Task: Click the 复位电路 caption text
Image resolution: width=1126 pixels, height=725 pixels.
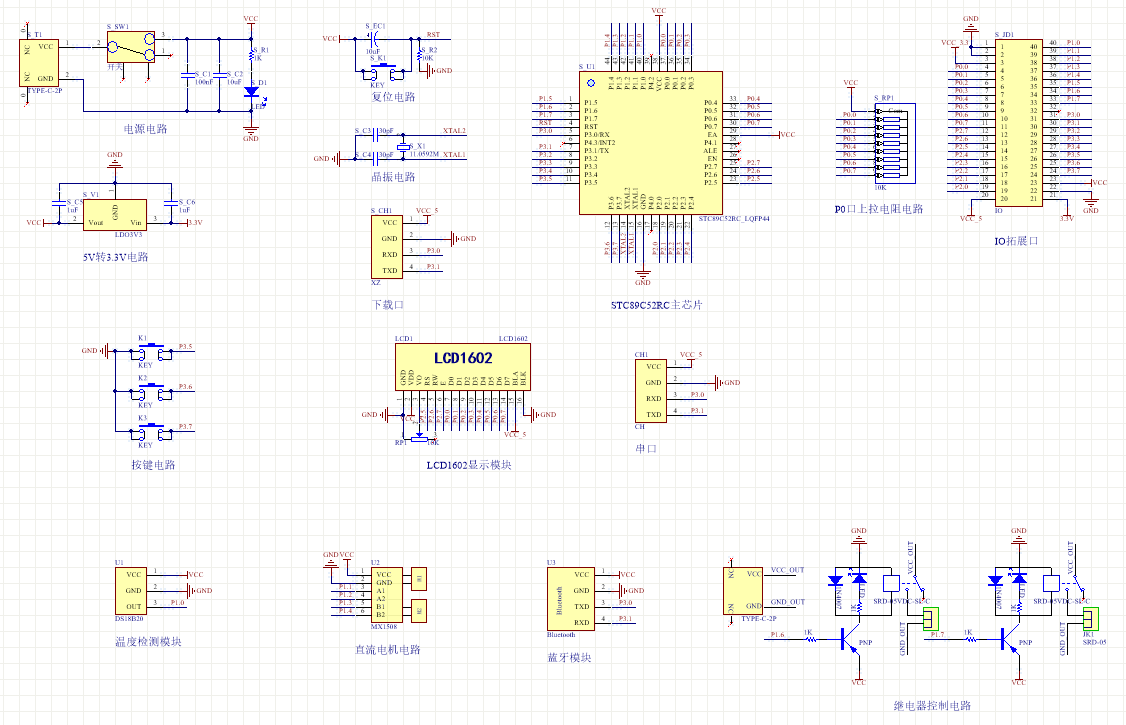Action: click(394, 97)
